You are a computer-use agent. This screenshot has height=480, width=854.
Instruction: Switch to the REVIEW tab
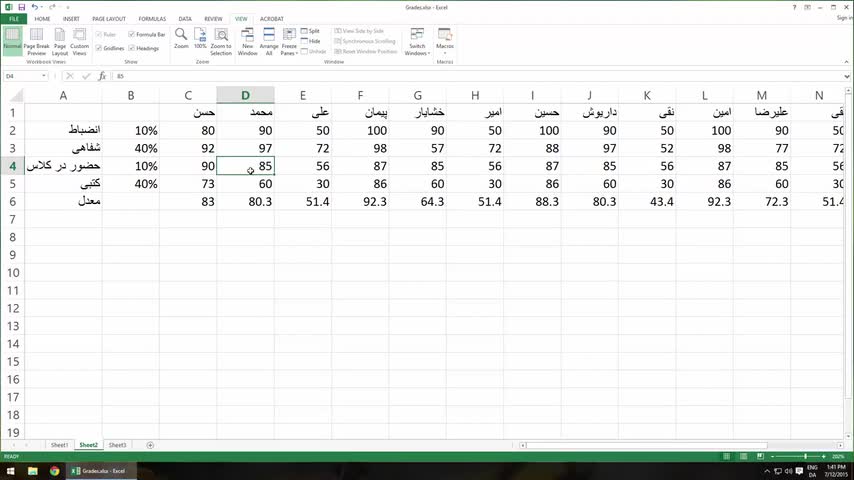tap(213, 19)
